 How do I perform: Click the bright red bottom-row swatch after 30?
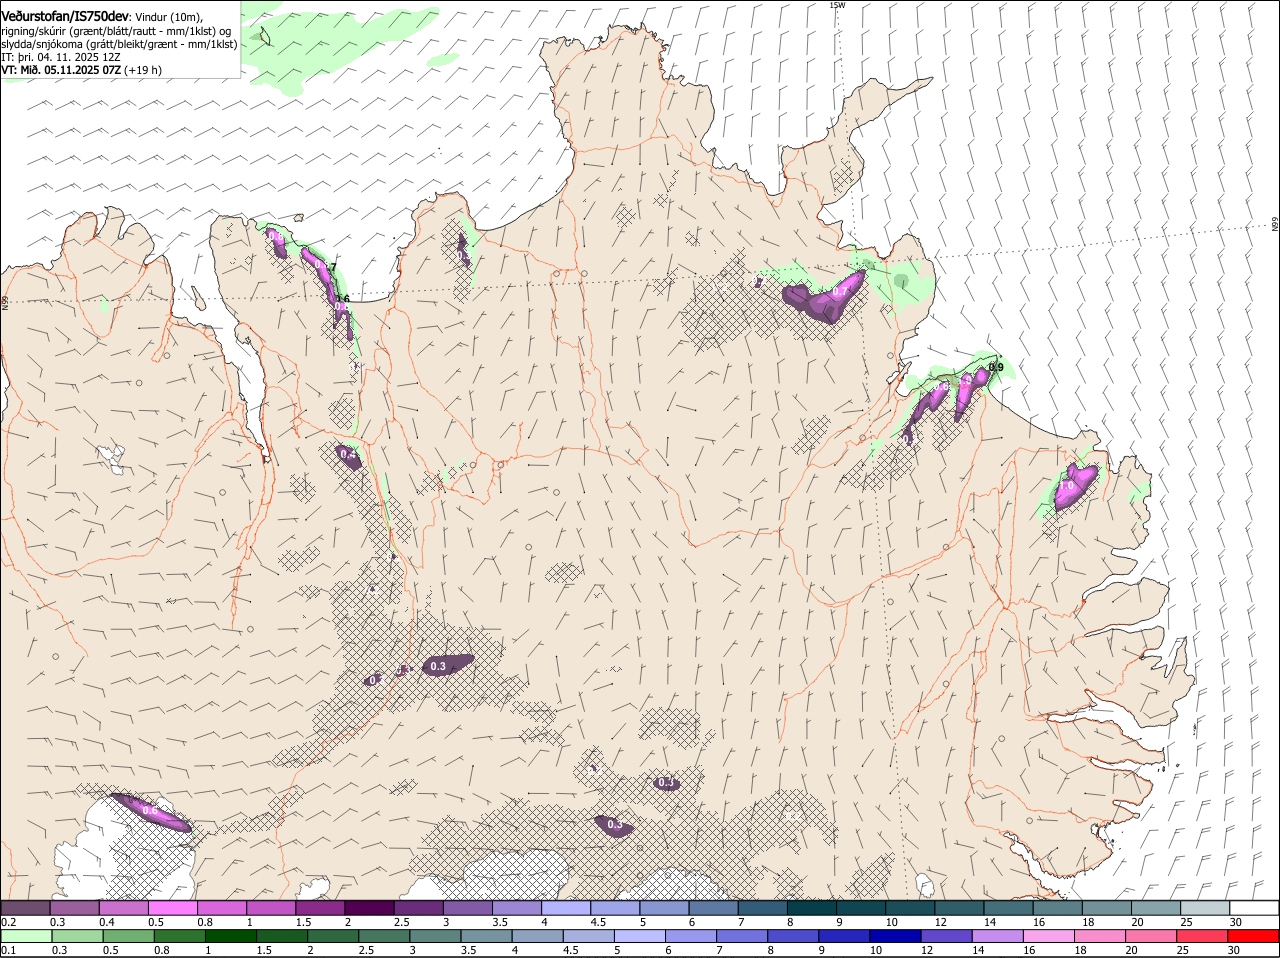(x=1254, y=937)
